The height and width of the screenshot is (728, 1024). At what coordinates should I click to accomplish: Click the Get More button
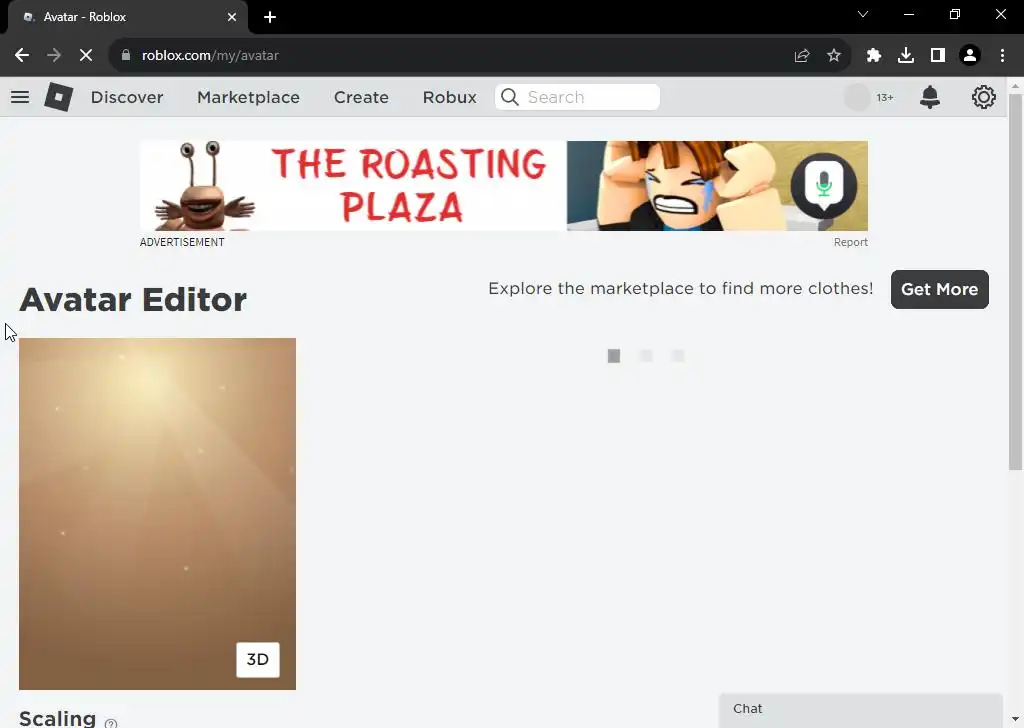939,289
